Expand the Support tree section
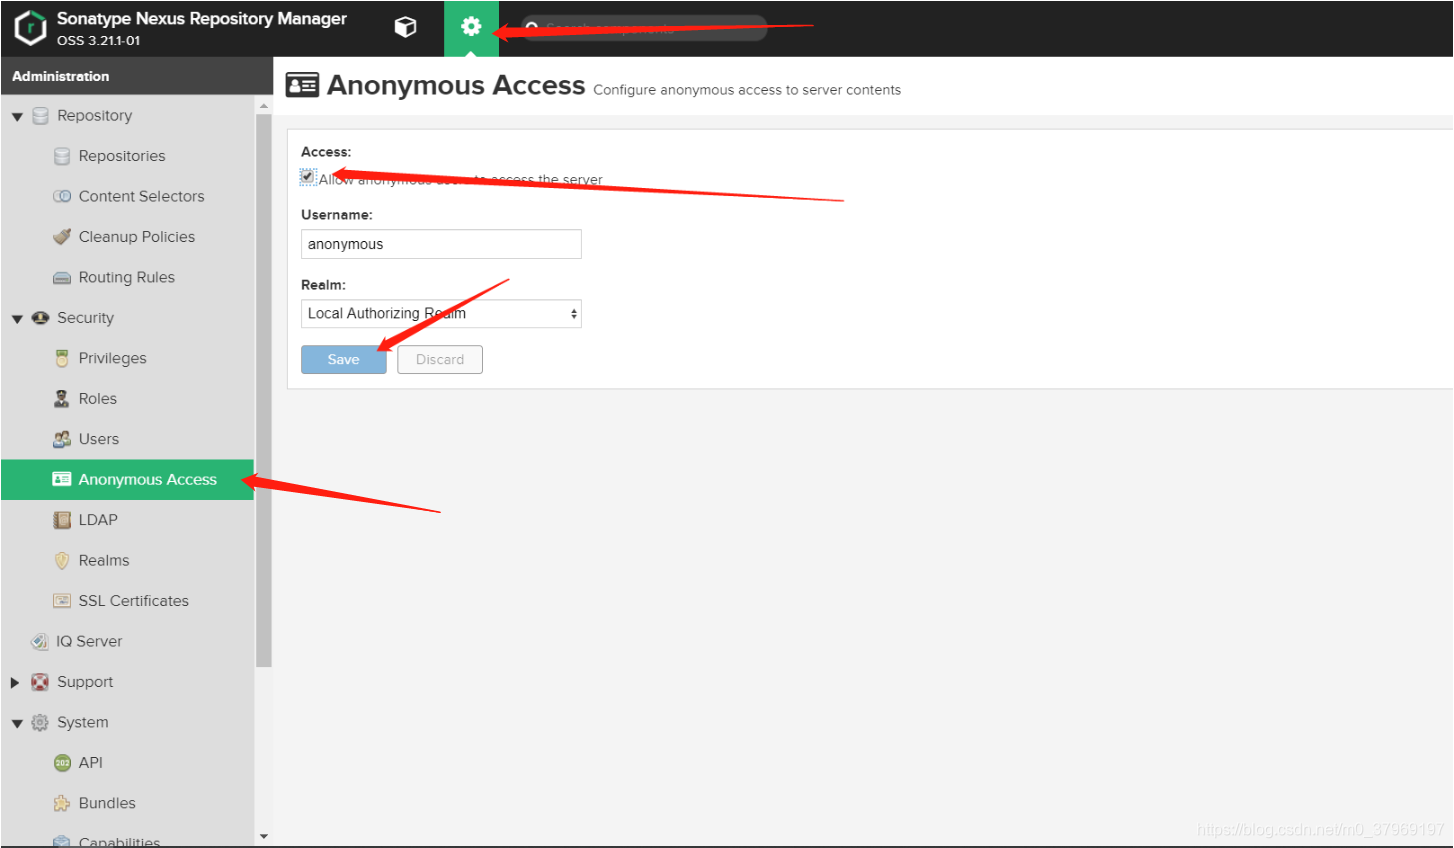 (15, 682)
